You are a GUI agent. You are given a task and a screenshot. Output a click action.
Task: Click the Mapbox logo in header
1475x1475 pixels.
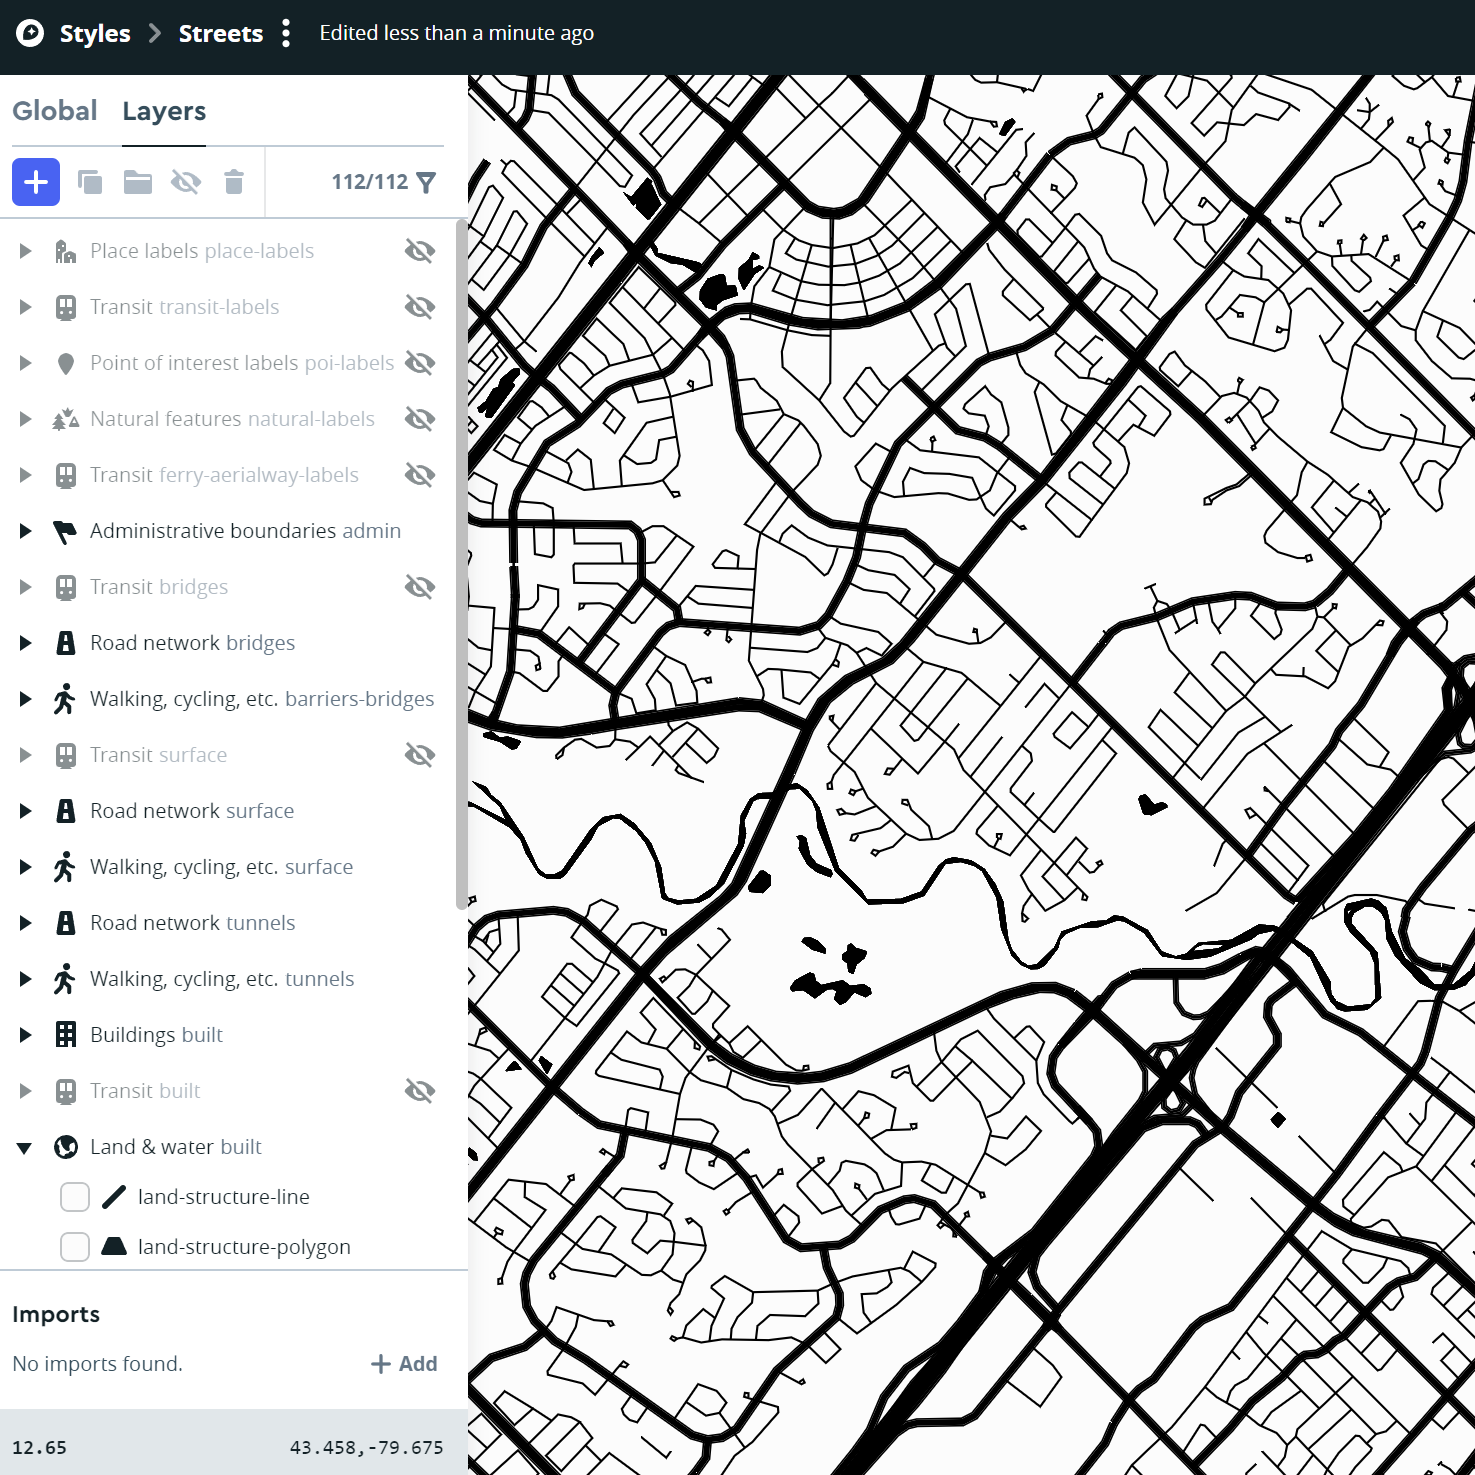coord(30,33)
